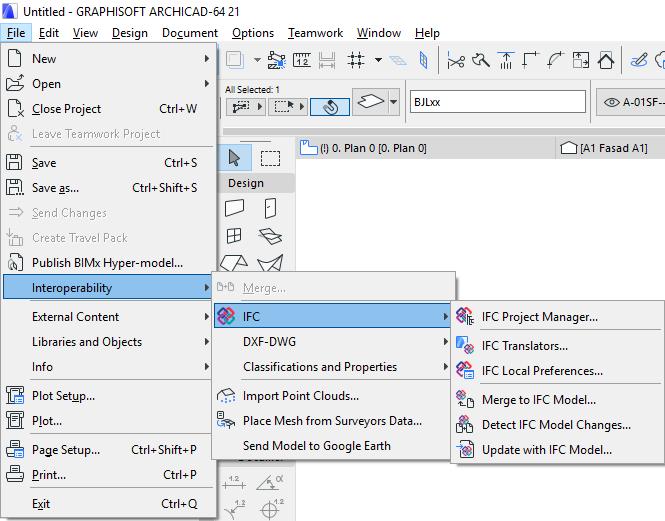Image resolution: width=665 pixels, height=521 pixels.
Task: Click Import Point Clouds
Action: pos(332,395)
